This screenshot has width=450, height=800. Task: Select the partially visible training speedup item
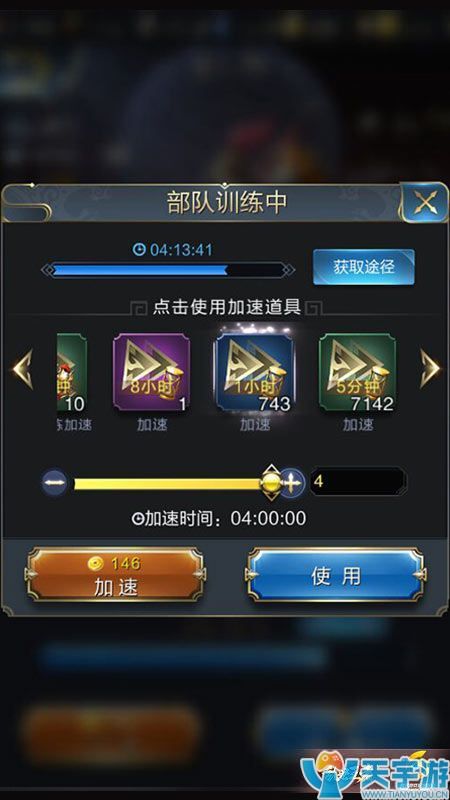click(x=72, y=372)
